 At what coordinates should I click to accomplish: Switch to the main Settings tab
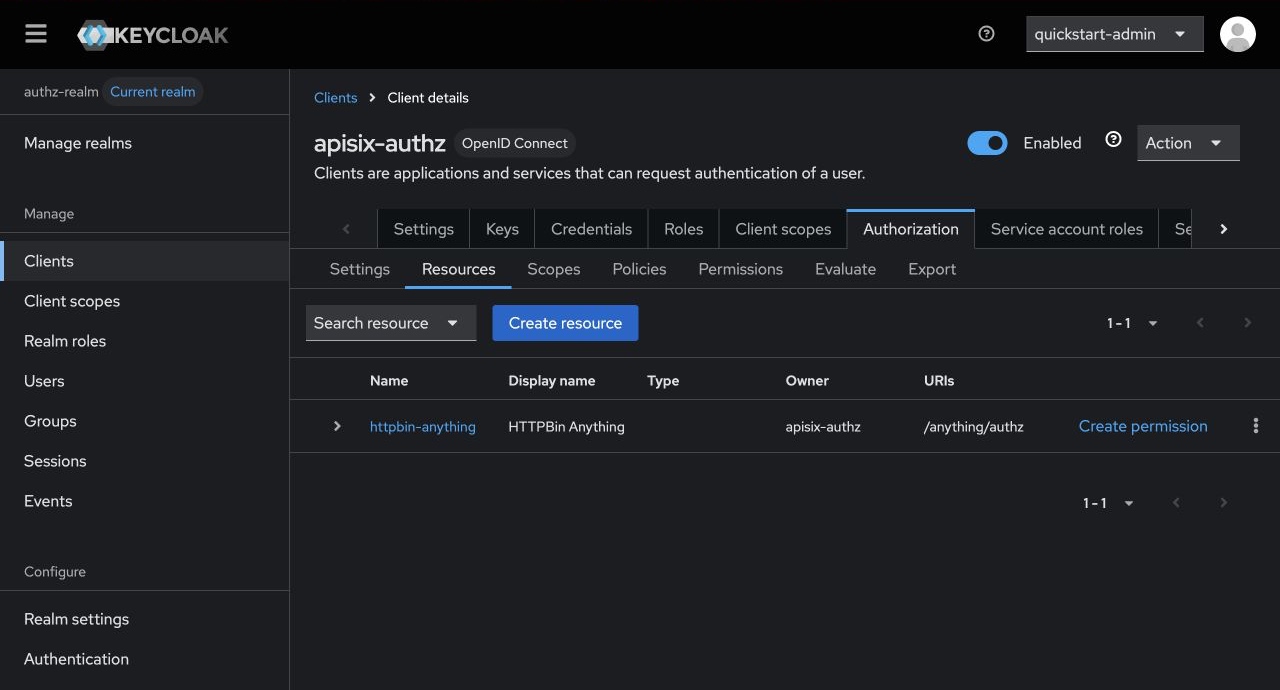pyautogui.click(x=423, y=229)
